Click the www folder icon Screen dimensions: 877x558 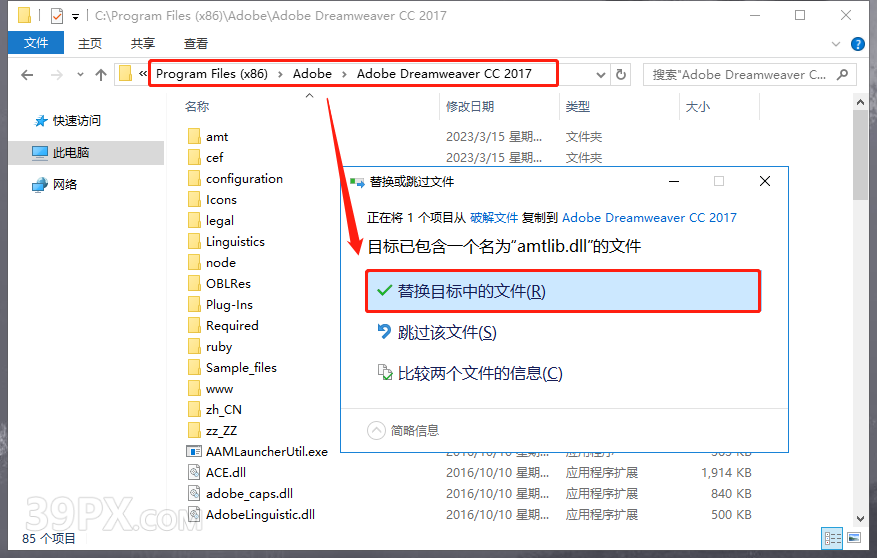194,389
